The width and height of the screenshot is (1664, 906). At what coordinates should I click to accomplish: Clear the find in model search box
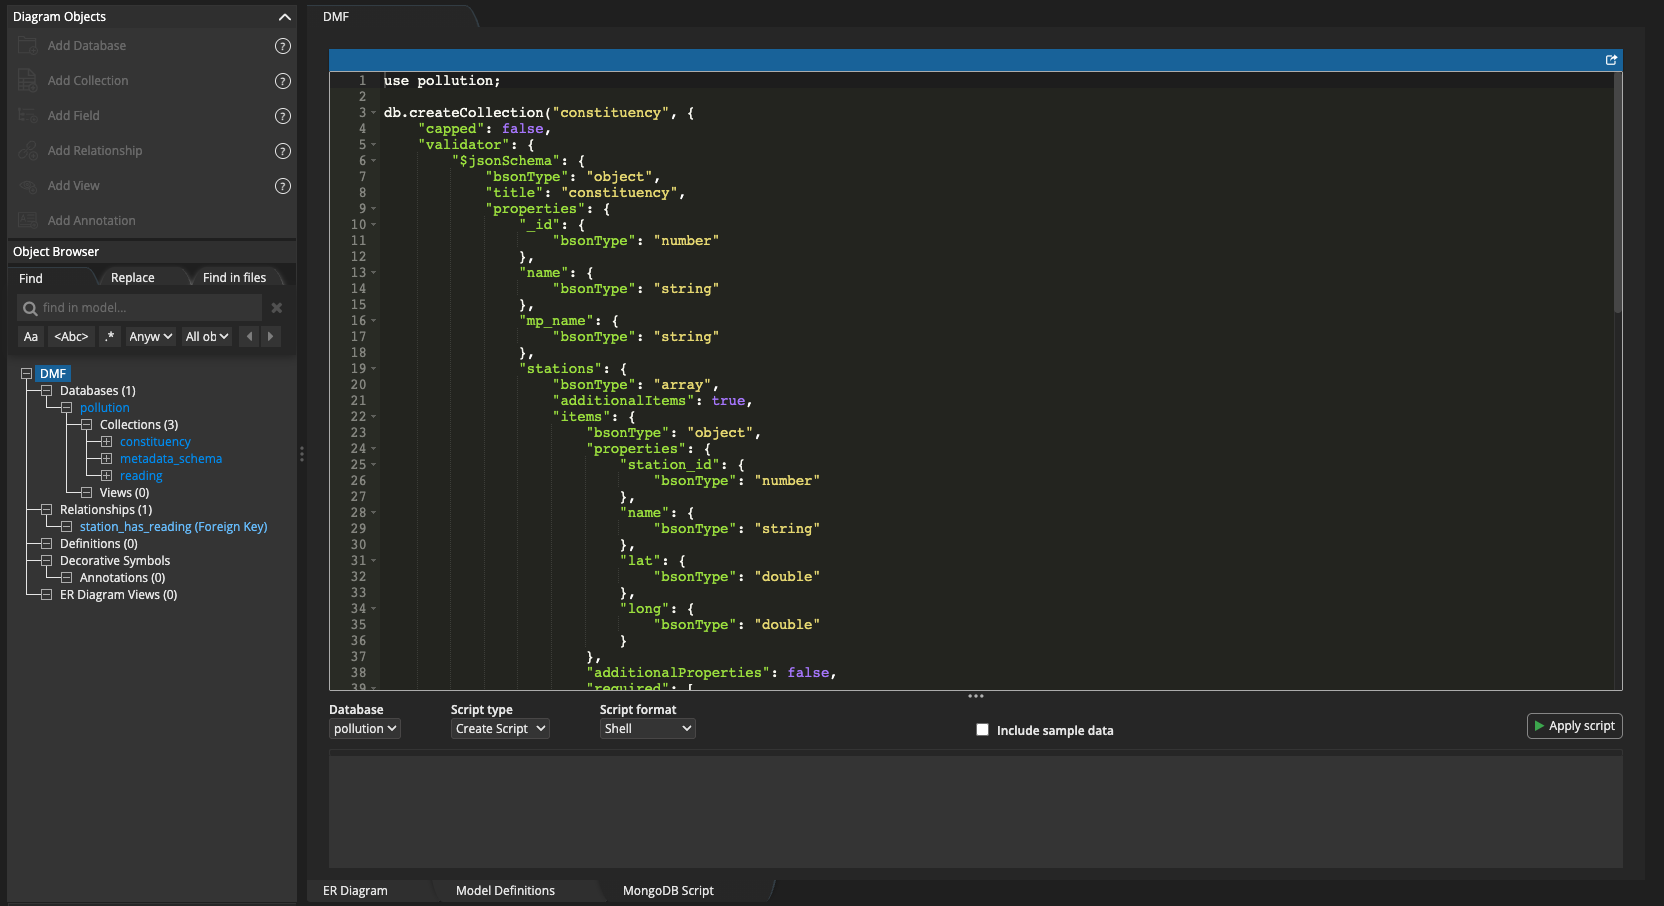pos(277,308)
